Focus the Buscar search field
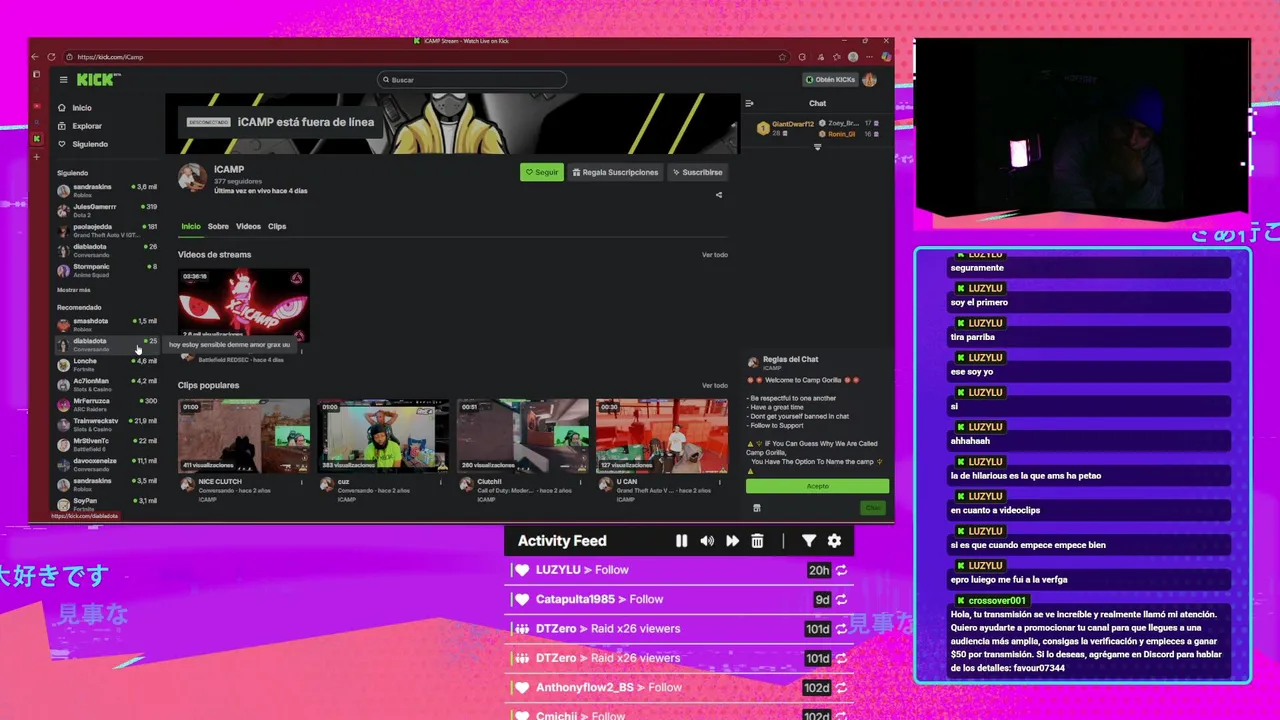The image size is (1280, 720). [x=472, y=80]
